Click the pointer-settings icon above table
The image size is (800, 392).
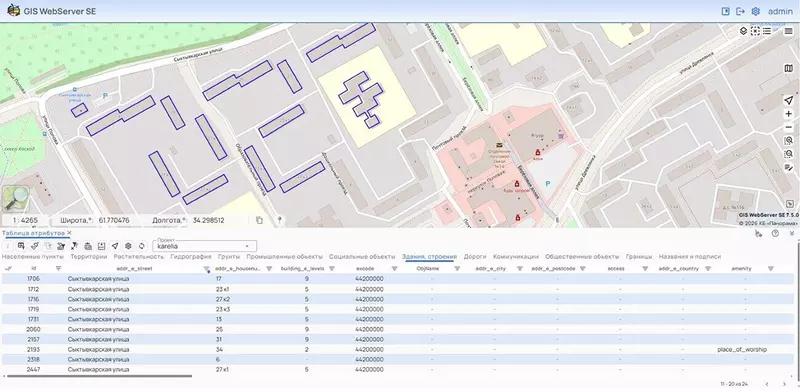coord(758,233)
